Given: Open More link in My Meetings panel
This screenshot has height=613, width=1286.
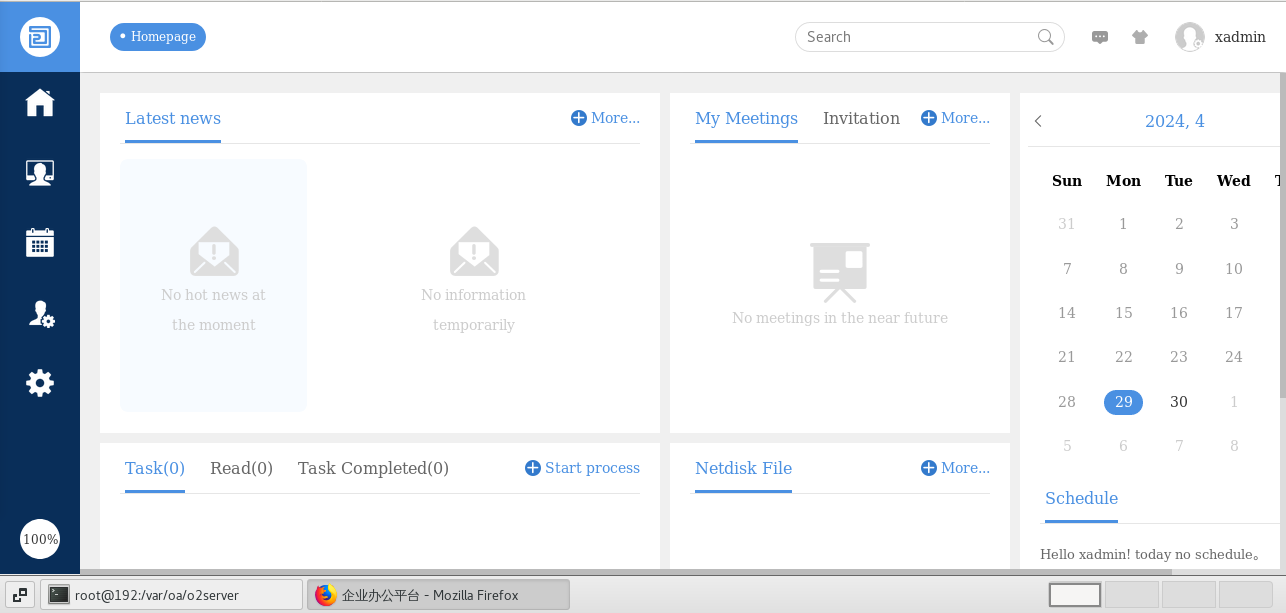Looking at the screenshot, I should point(965,118).
